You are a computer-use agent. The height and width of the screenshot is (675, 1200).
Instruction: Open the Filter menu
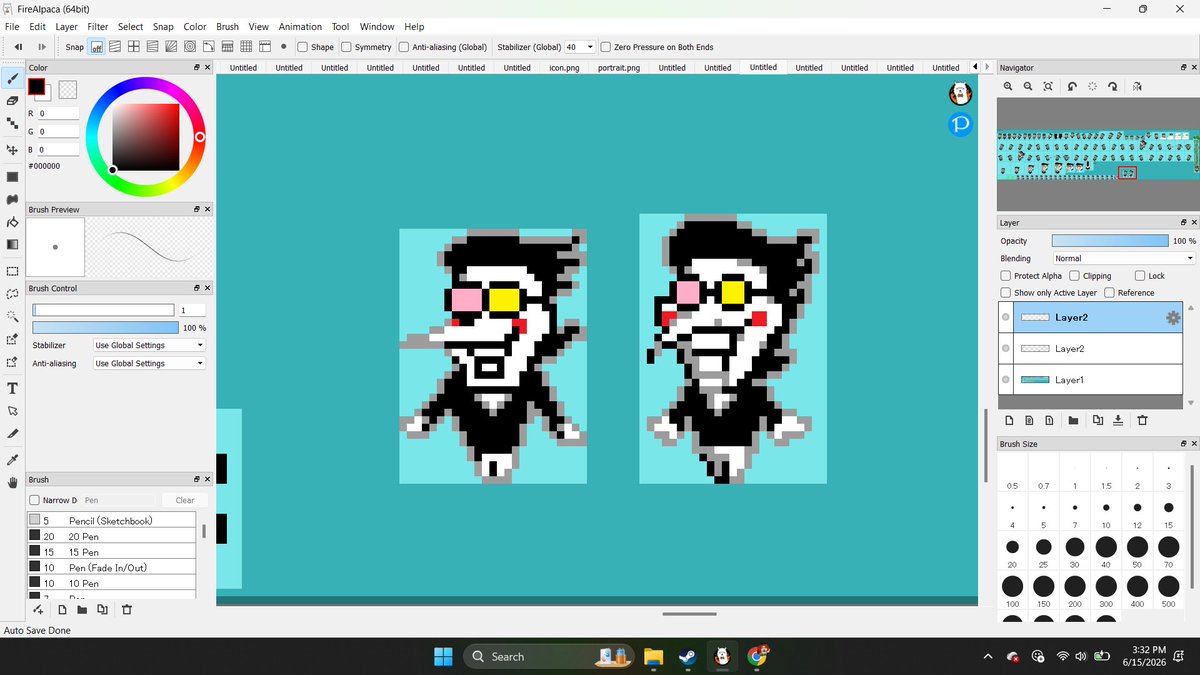pos(97,27)
